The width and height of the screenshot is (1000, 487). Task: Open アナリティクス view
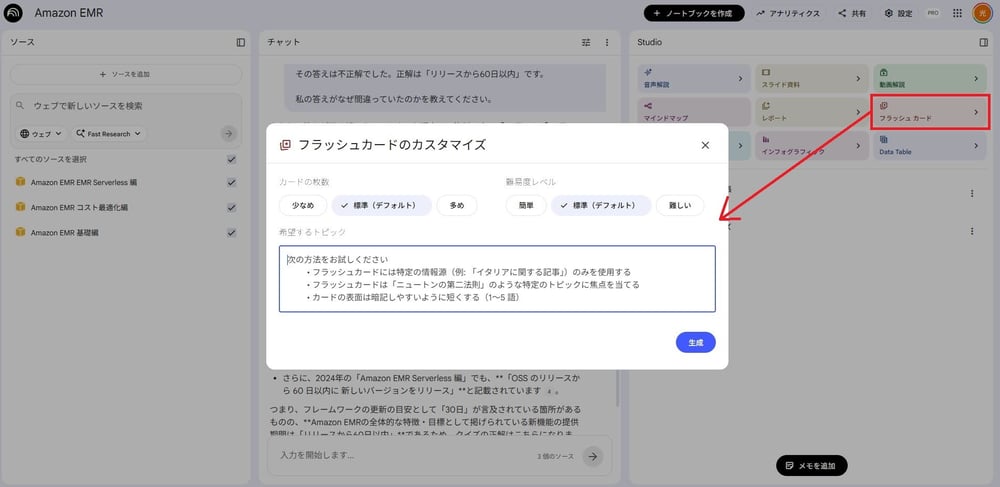788,14
